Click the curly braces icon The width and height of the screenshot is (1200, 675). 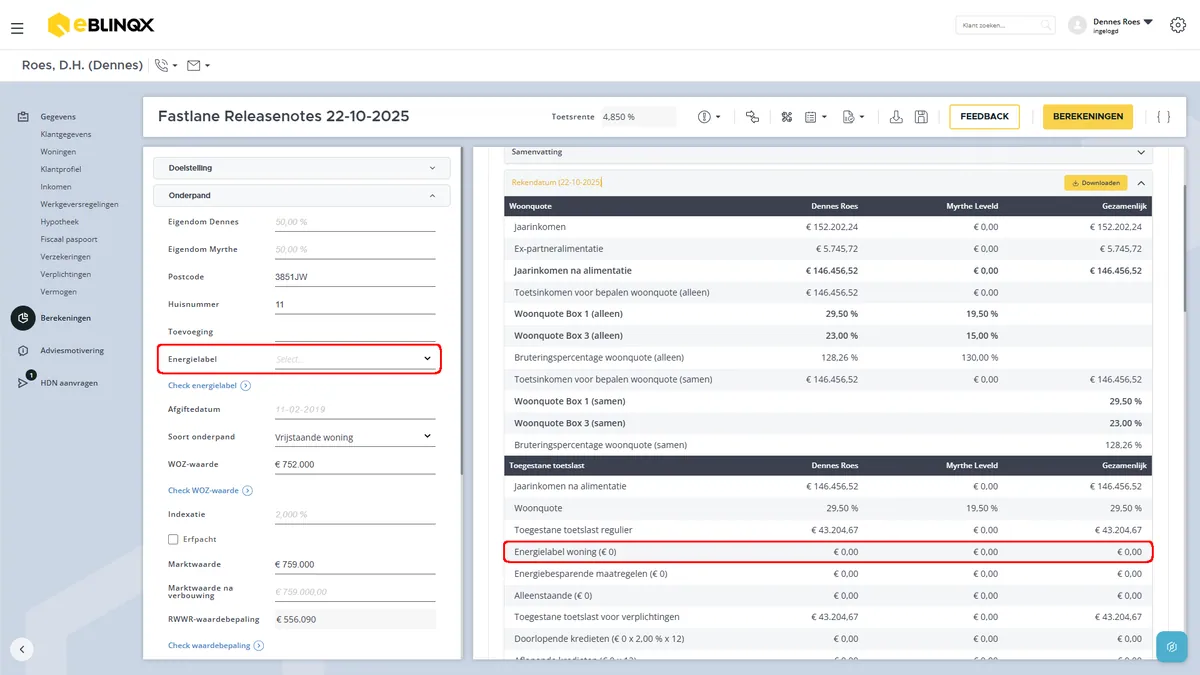pyautogui.click(x=1164, y=117)
